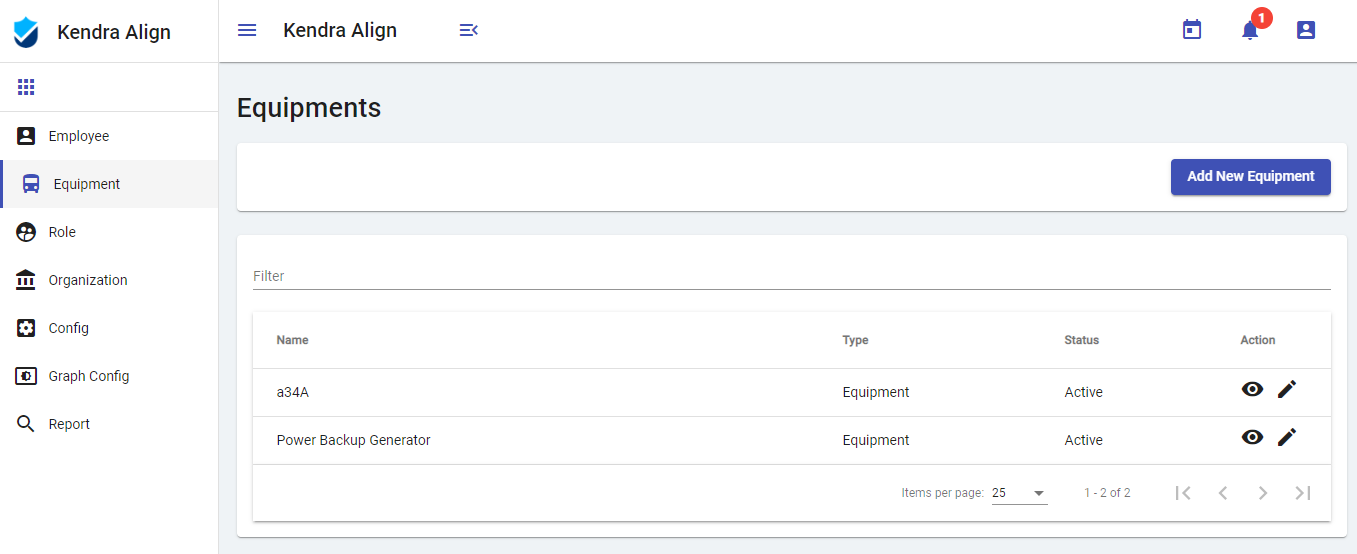The width and height of the screenshot is (1357, 554).
Task: Click the Action column header
Action: (1258, 340)
